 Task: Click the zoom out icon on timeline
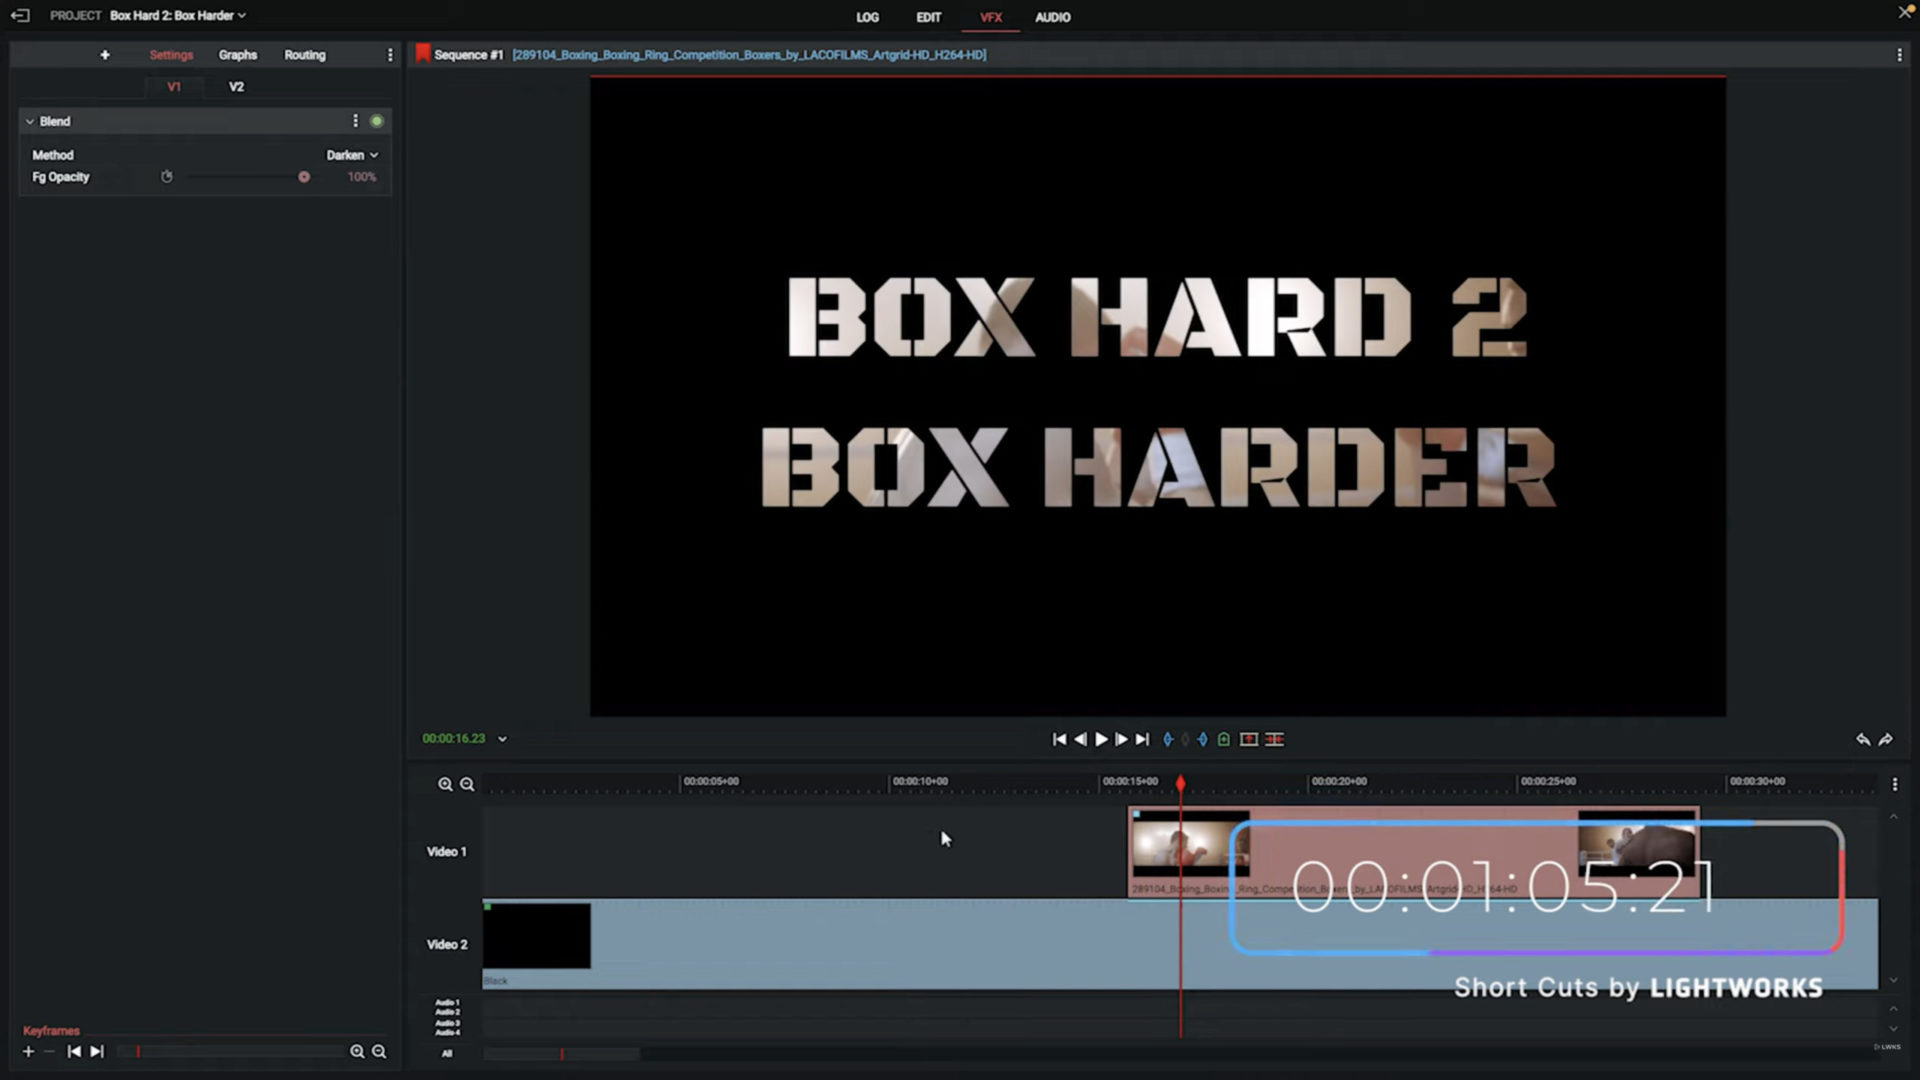(467, 783)
